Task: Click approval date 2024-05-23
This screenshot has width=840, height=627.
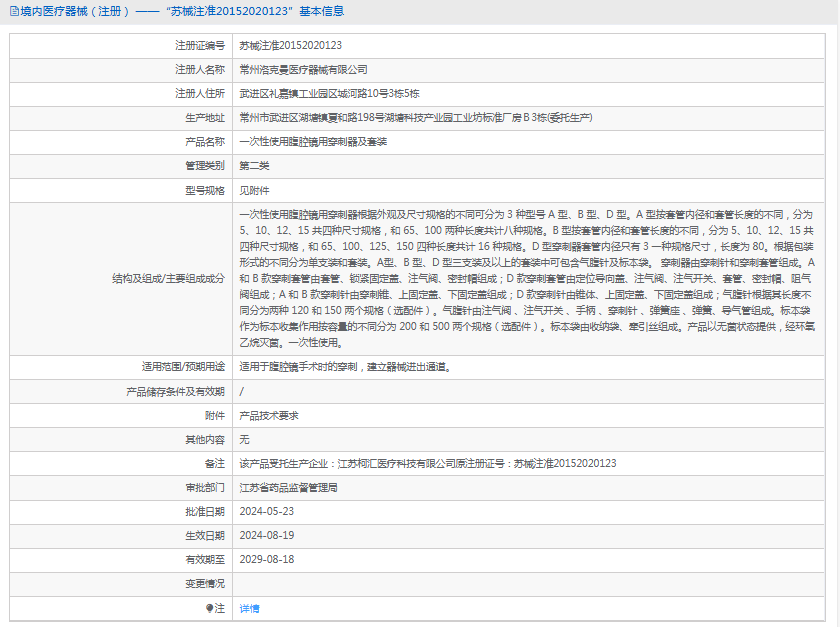Action: pos(267,512)
